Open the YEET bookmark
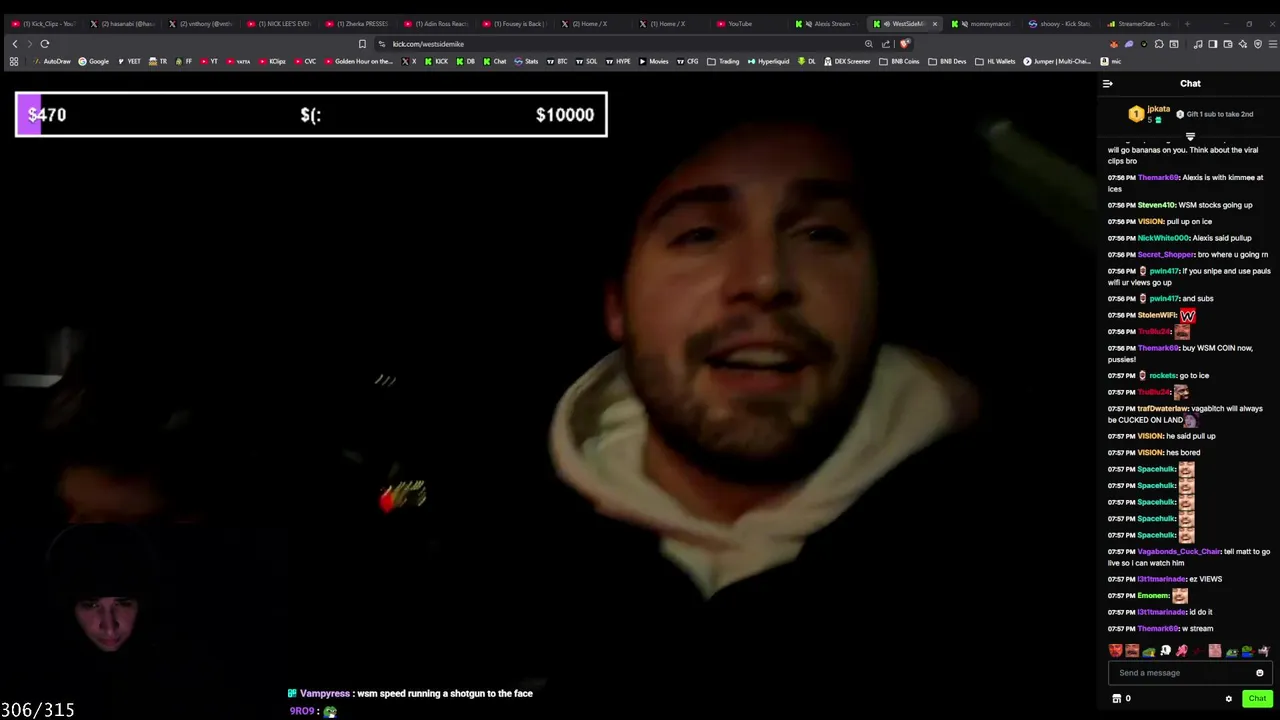Viewport: 1280px width, 720px height. [x=129, y=61]
